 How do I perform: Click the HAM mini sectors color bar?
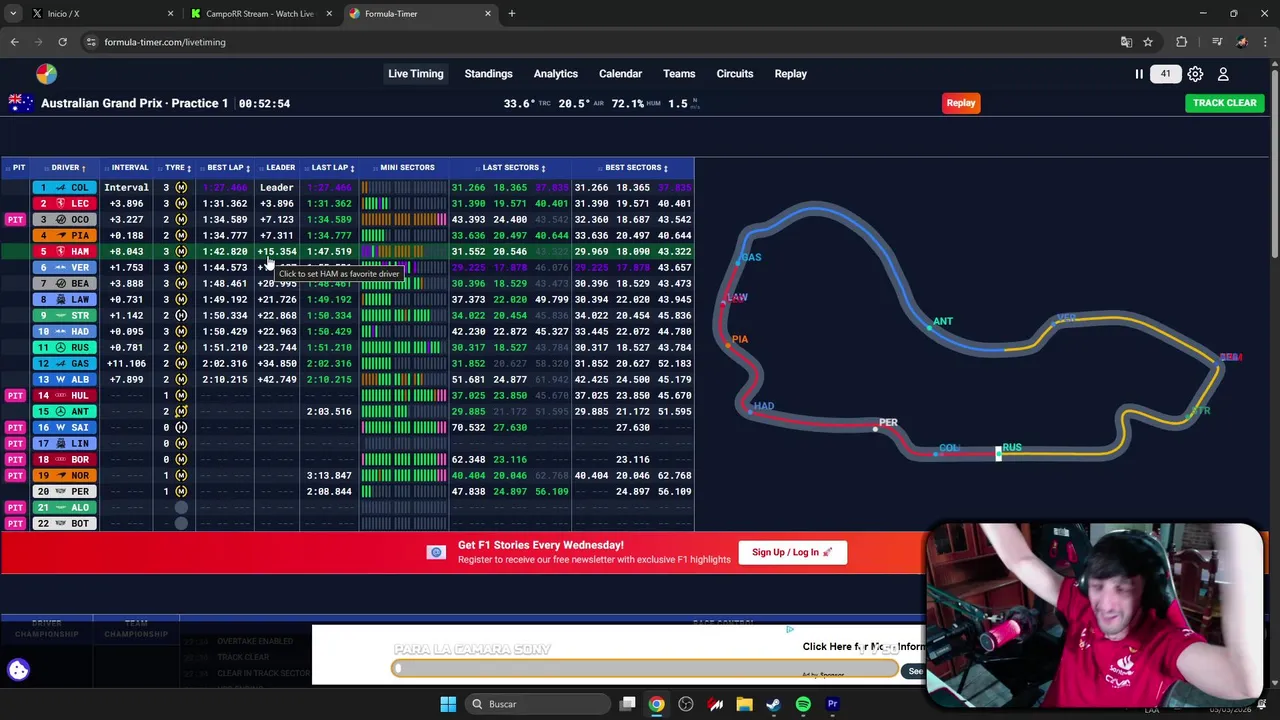point(404,251)
